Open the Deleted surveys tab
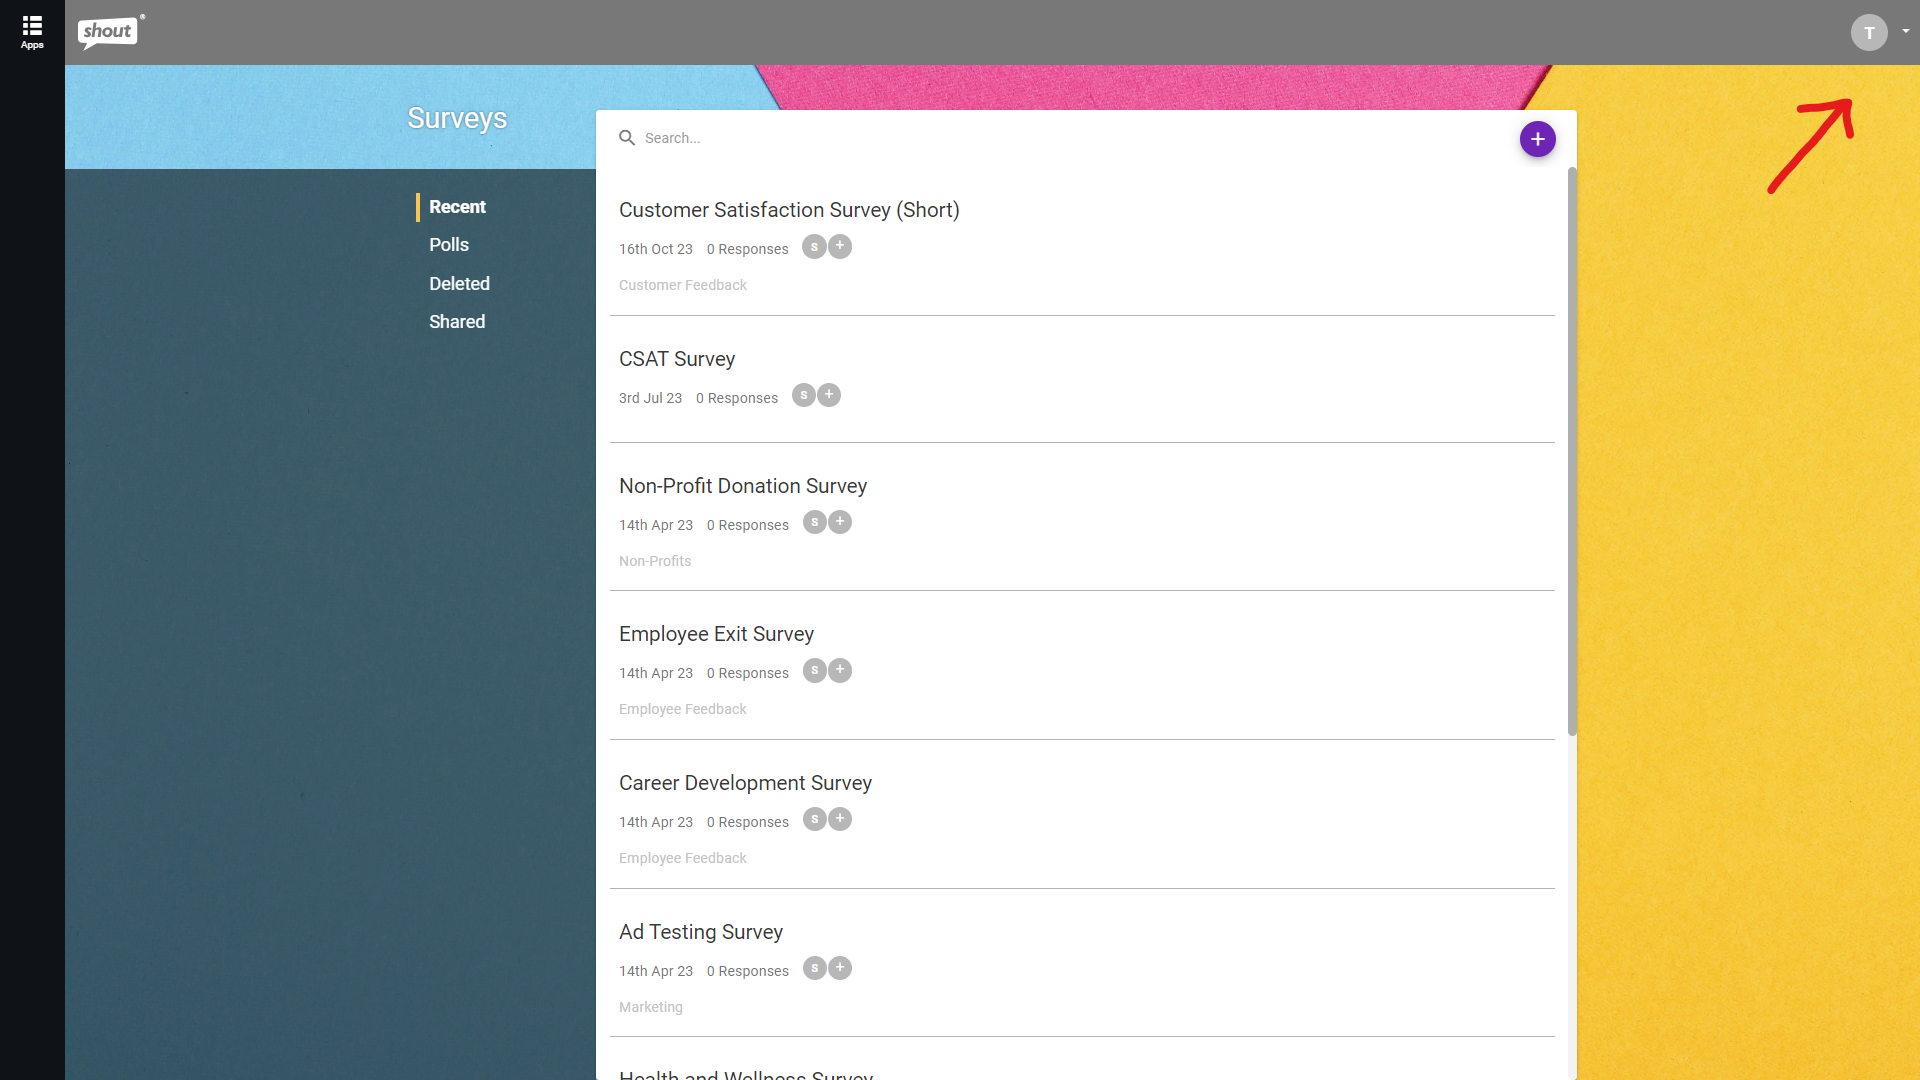The height and width of the screenshot is (1080, 1920). point(459,284)
